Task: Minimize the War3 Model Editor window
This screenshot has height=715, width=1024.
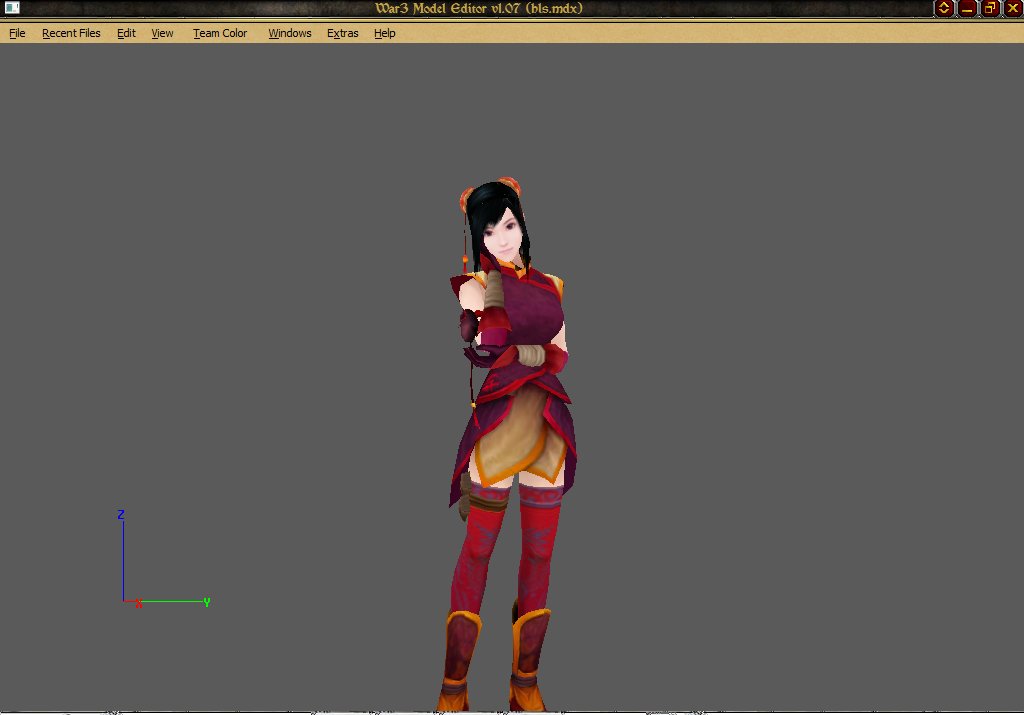Action: point(967,8)
